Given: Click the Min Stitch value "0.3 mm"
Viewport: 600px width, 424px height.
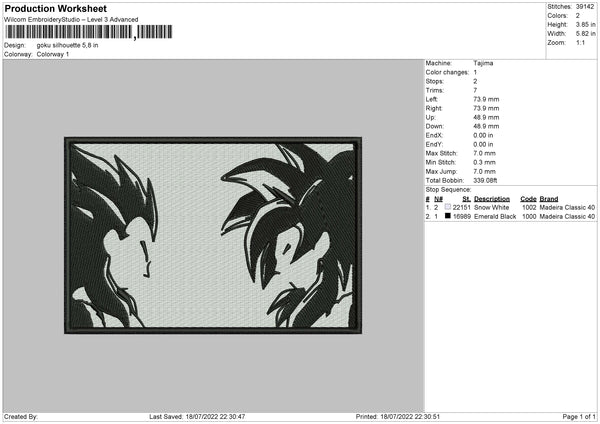Looking at the screenshot, I should click(x=484, y=163).
